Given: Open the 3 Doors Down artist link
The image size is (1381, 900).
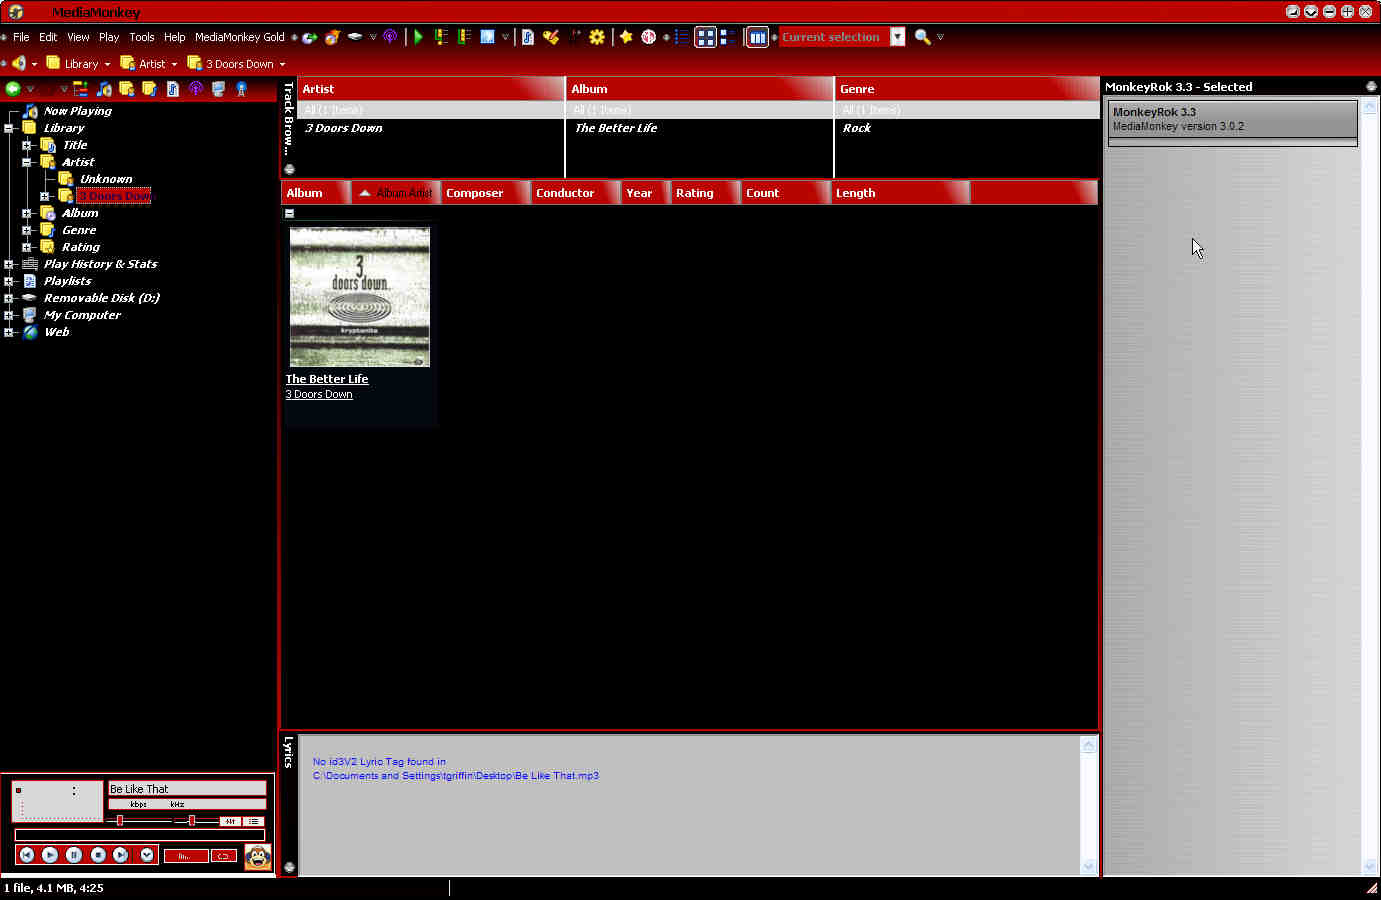Looking at the screenshot, I should (x=319, y=394).
